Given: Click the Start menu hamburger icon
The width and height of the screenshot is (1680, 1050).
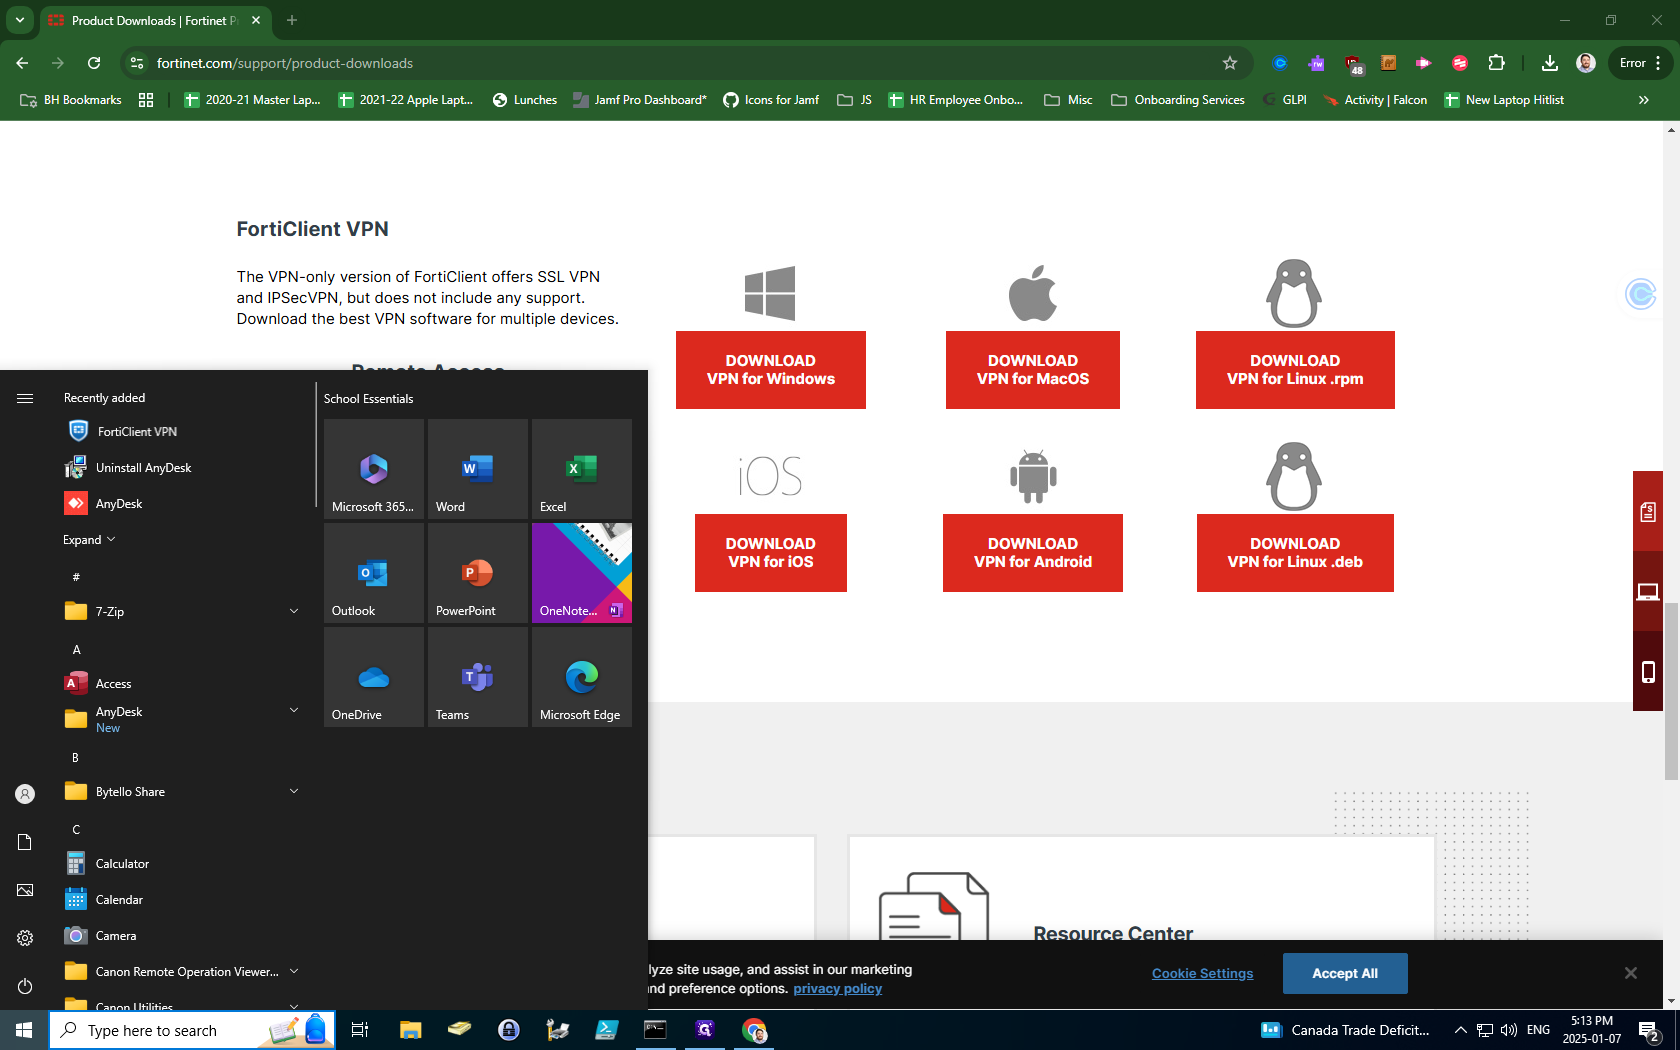Looking at the screenshot, I should click(25, 398).
